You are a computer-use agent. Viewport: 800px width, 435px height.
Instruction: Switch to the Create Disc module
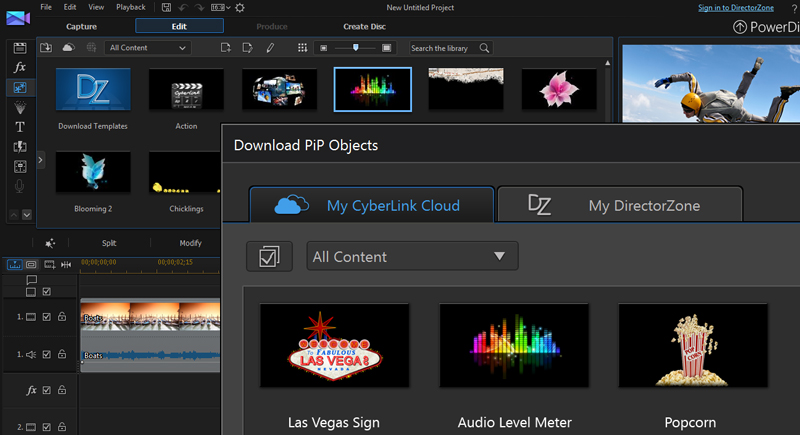(364, 27)
